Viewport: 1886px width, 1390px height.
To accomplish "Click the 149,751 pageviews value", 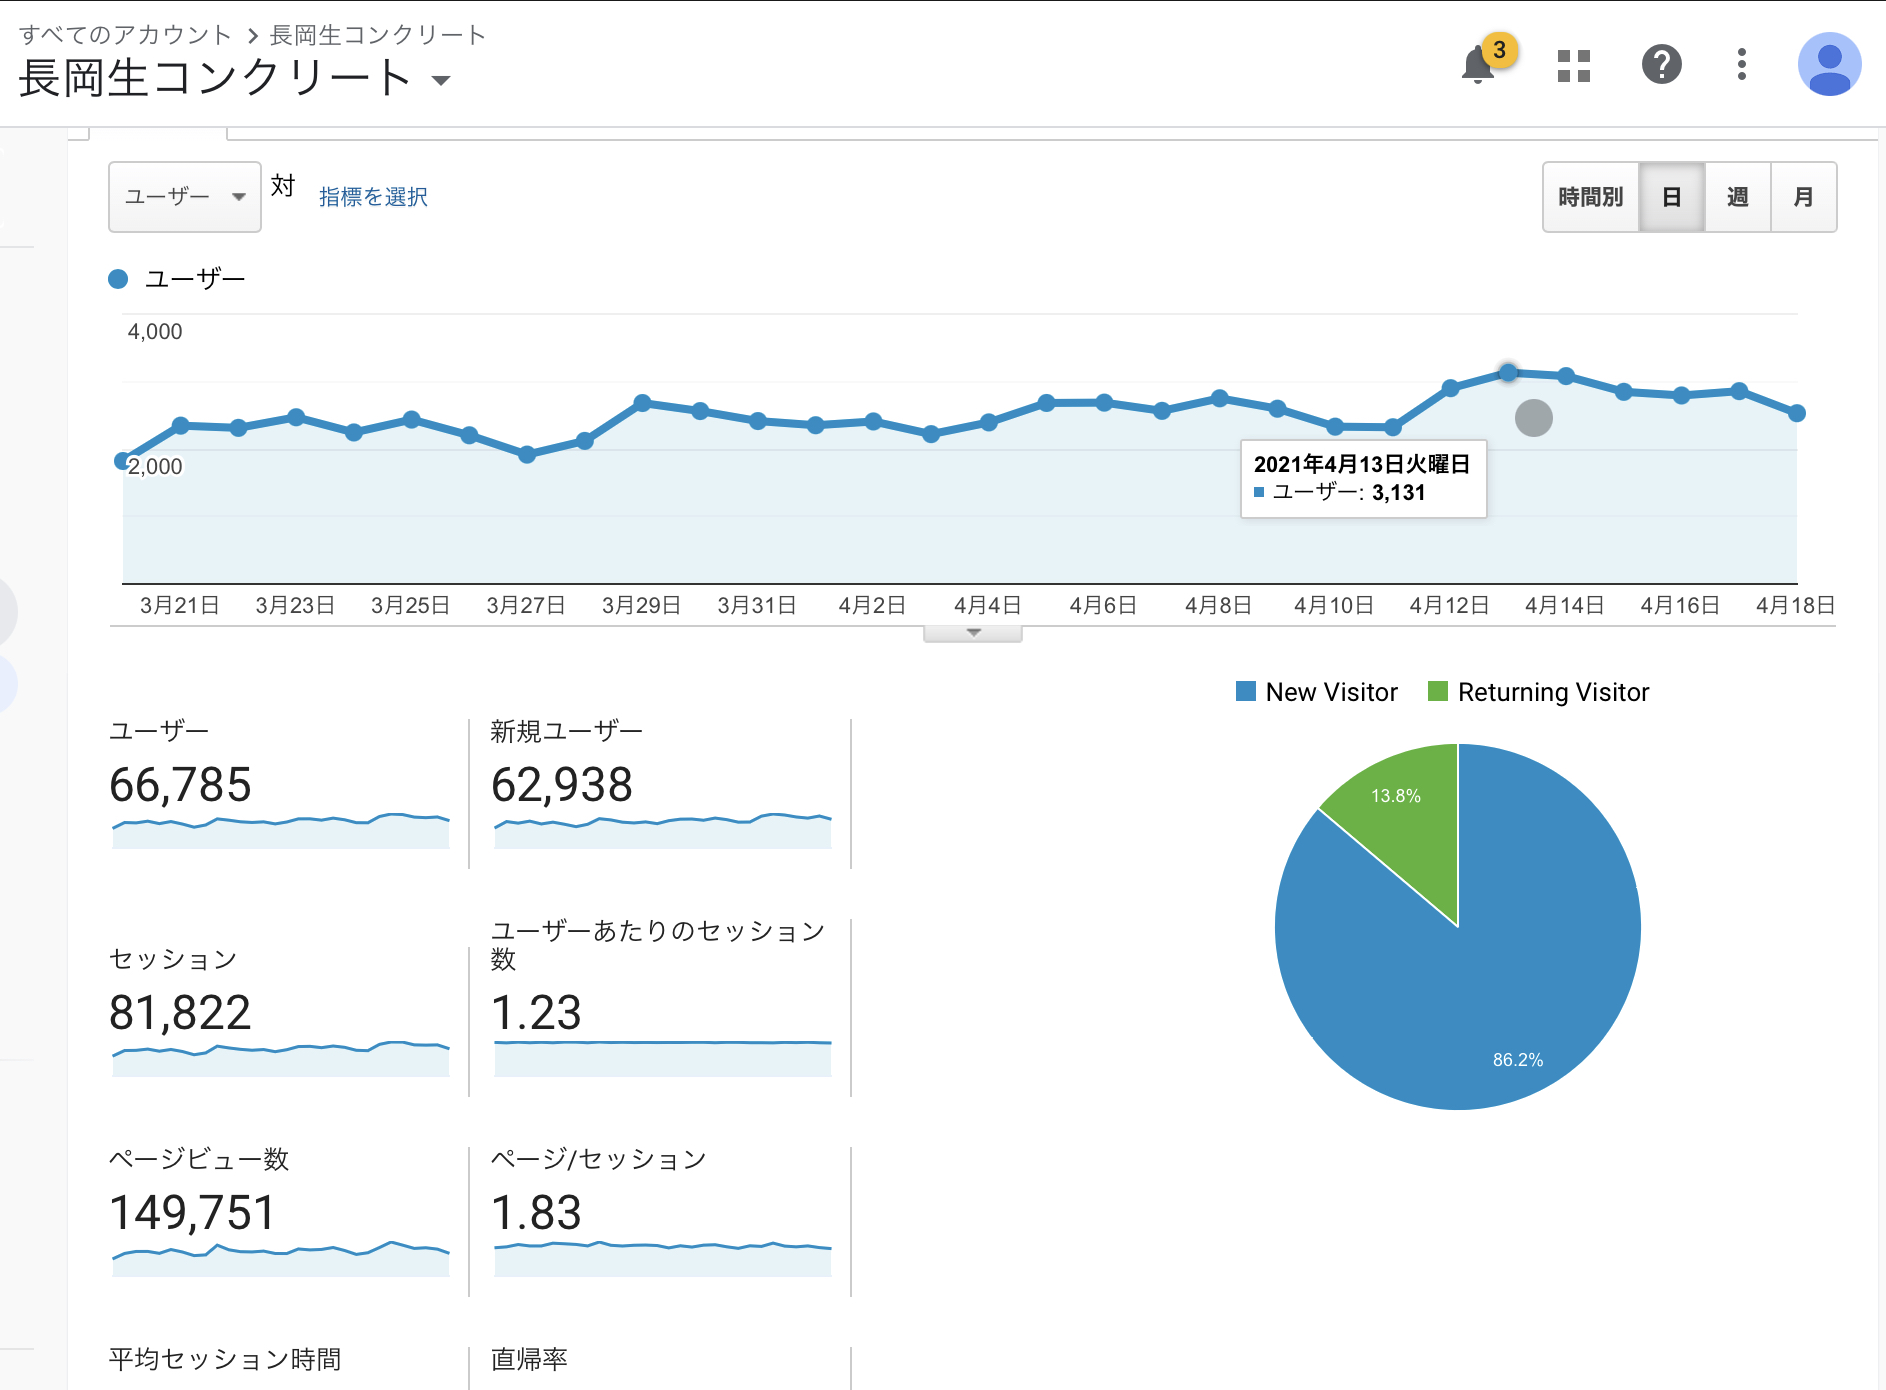I will click(192, 1213).
